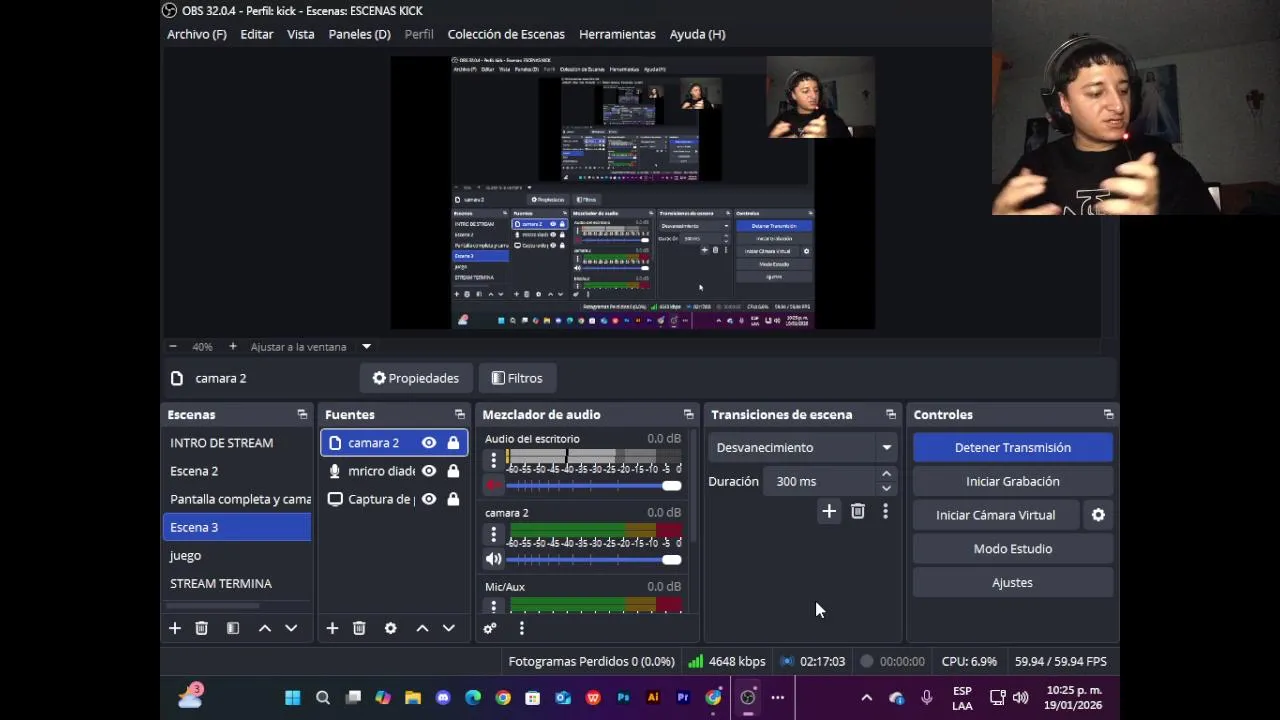Open Propiedades of the selected source
This screenshot has width=1280, height=720.
(416, 378)
